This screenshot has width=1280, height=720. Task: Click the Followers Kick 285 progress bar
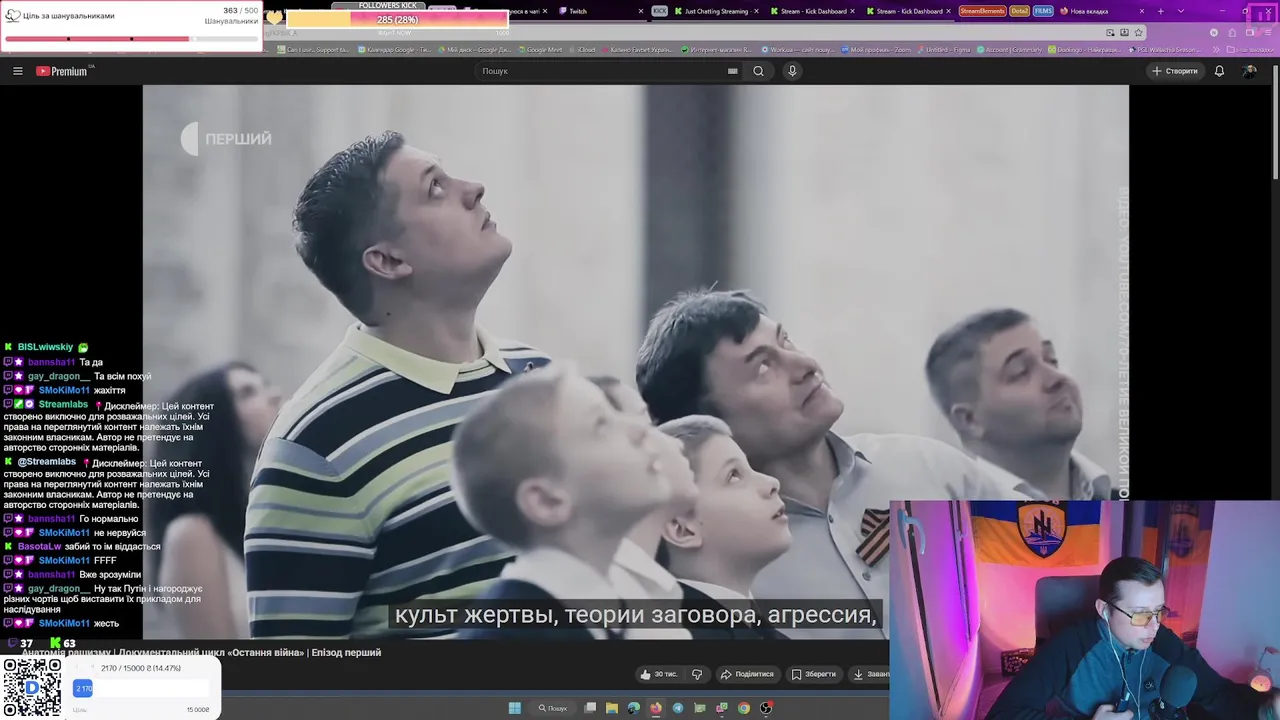click(397, 20)
